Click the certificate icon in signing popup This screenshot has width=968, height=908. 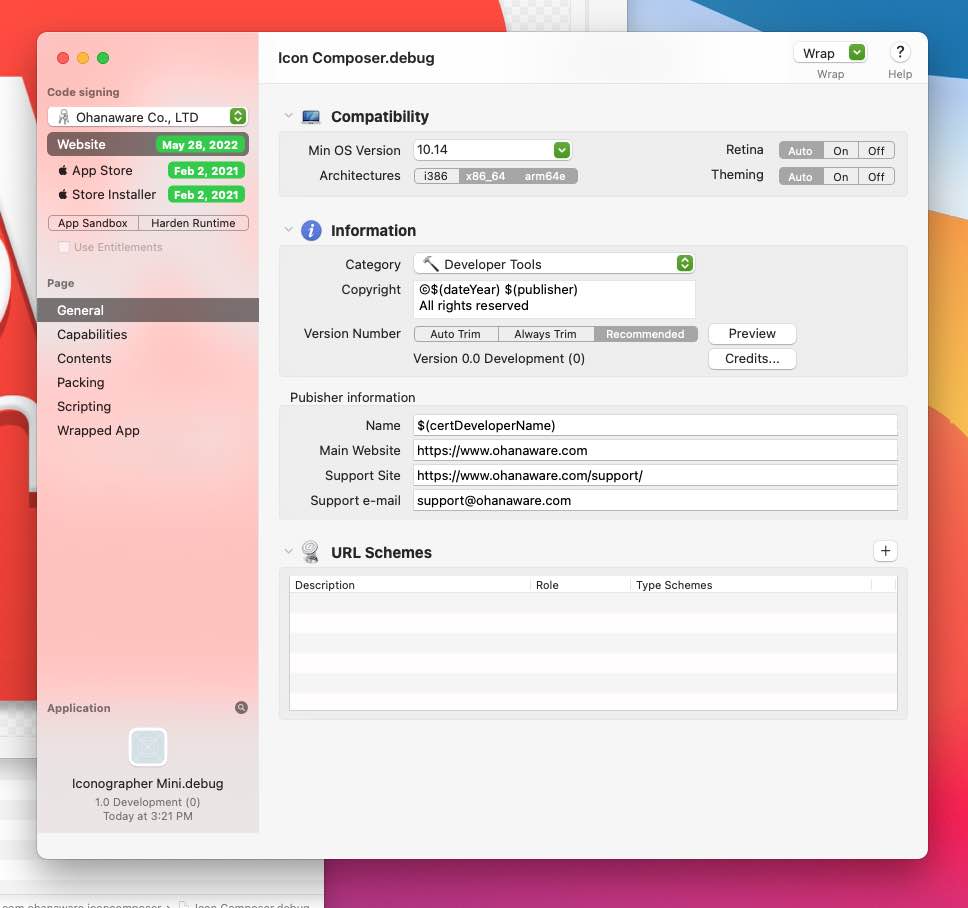pos(63,117)
